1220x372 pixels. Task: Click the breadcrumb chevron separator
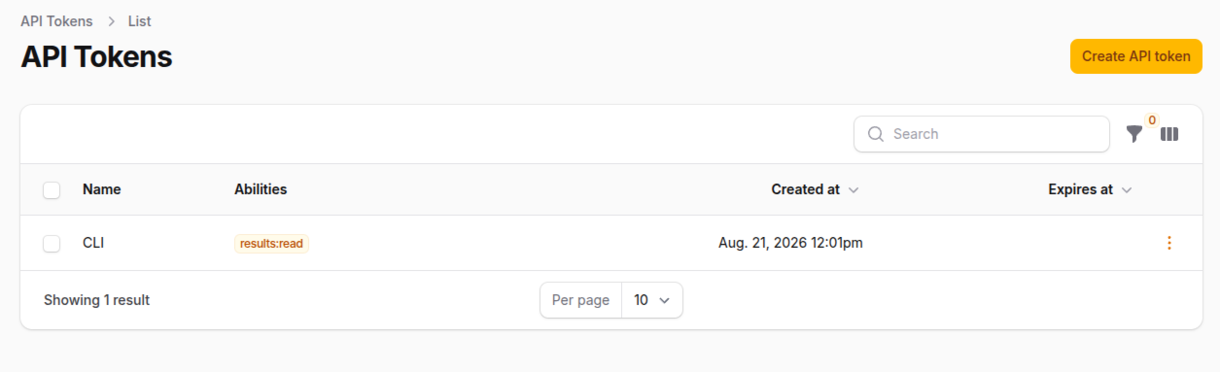click(112, 21)
